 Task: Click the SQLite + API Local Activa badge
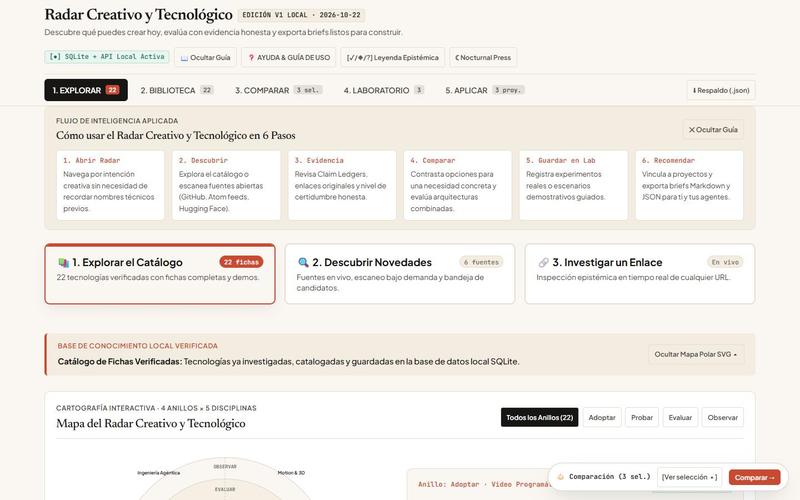pyautogui.click(x=107, y=57)
